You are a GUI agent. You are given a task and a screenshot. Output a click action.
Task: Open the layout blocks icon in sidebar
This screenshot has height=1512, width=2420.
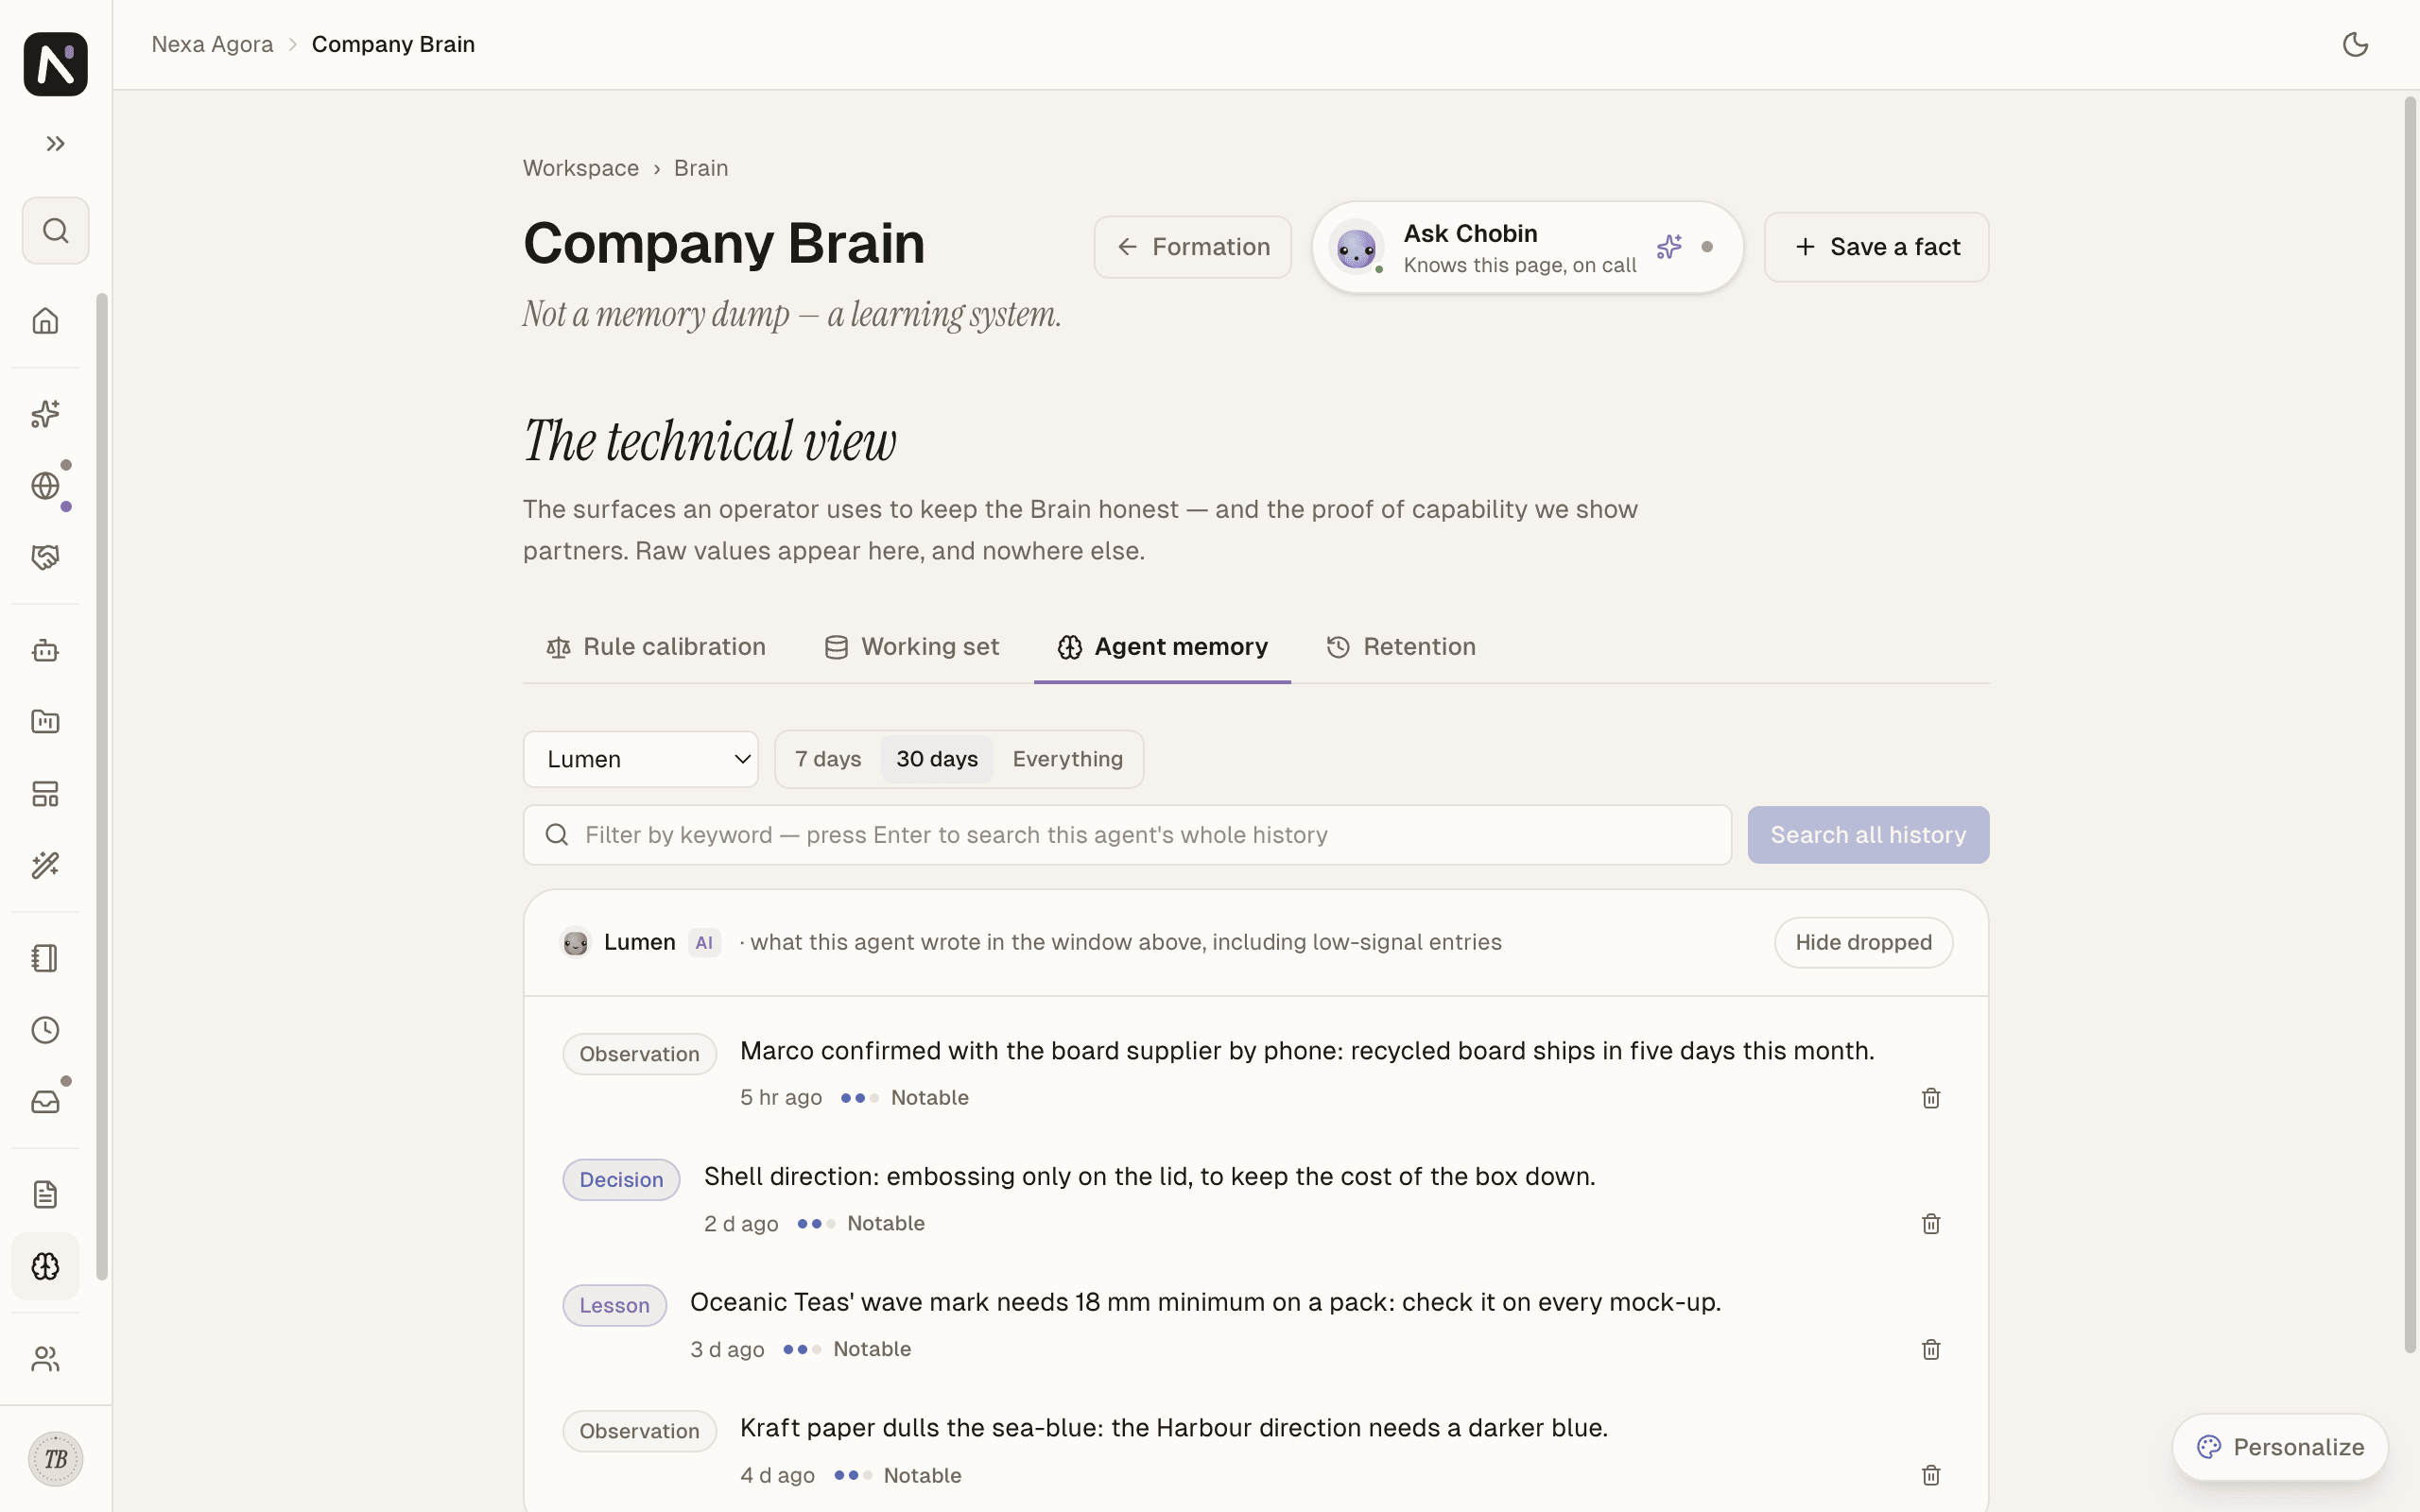tap(46, 794)
